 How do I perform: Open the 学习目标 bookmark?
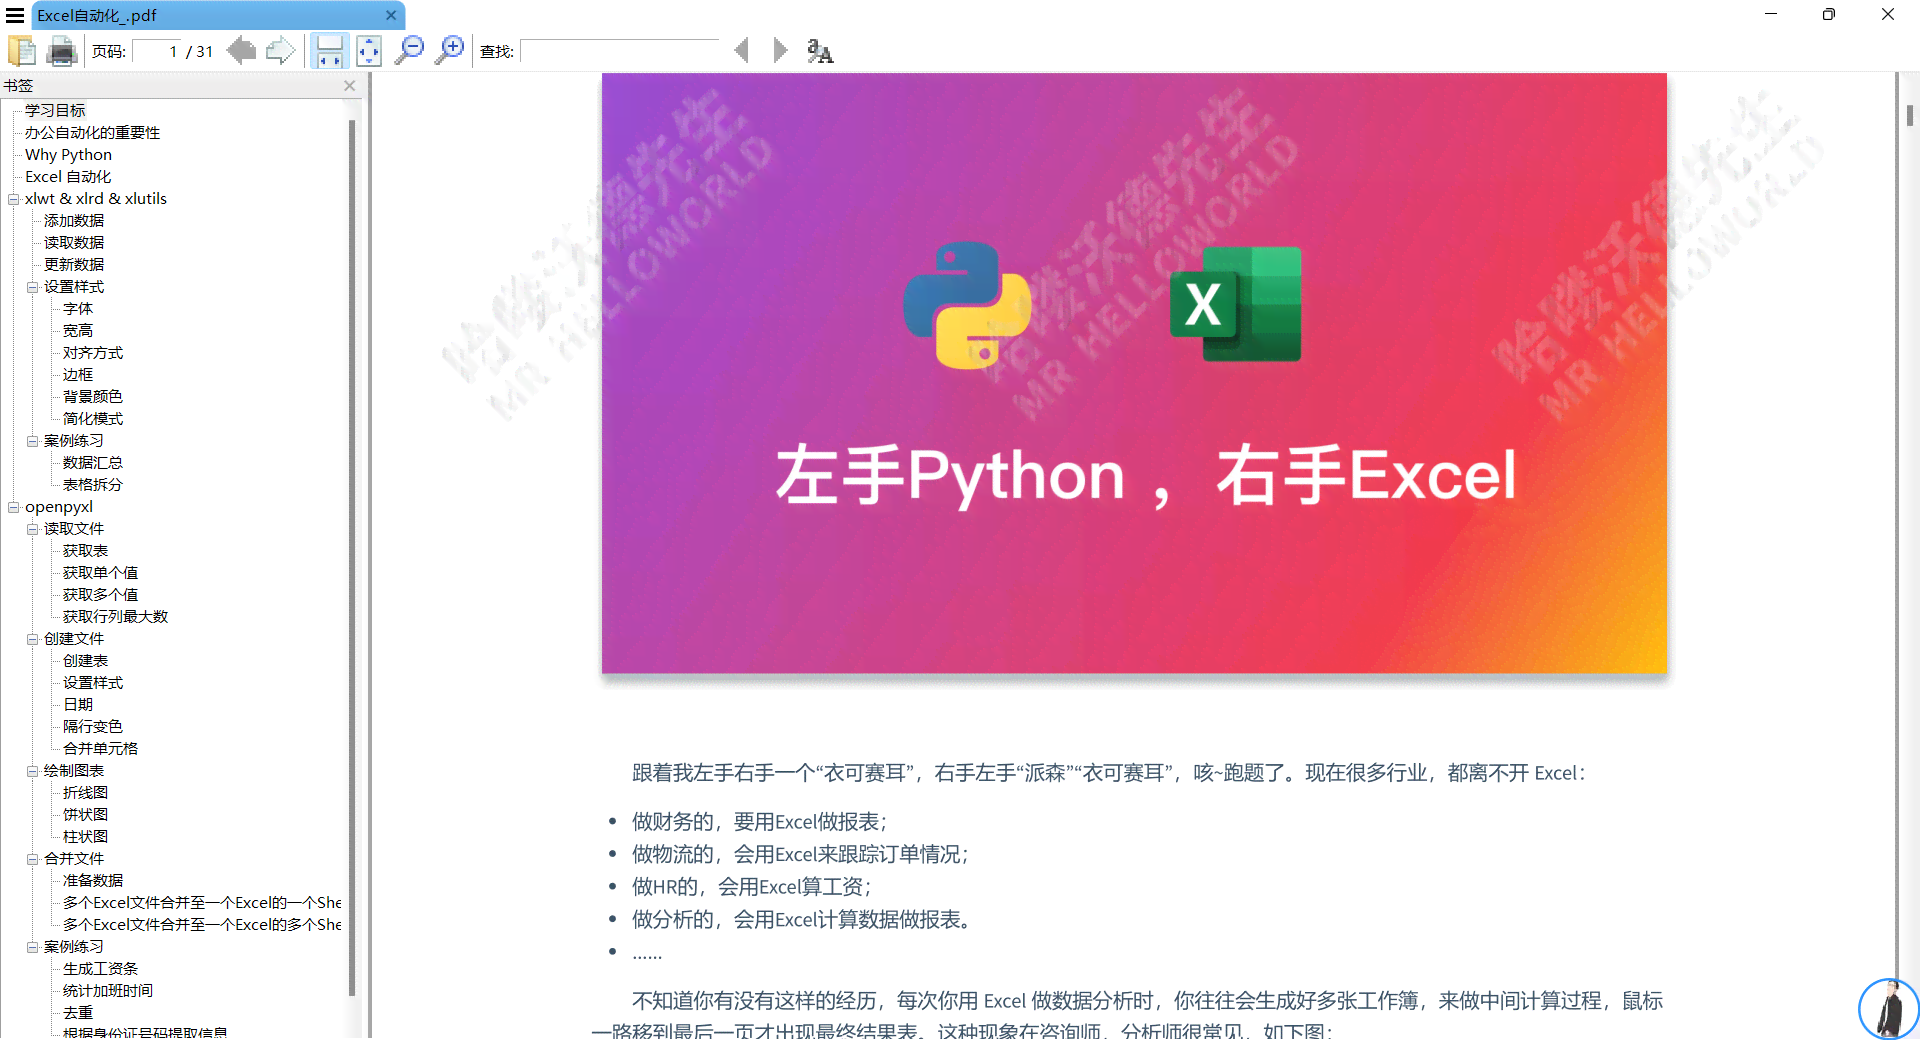pos(55,111)
